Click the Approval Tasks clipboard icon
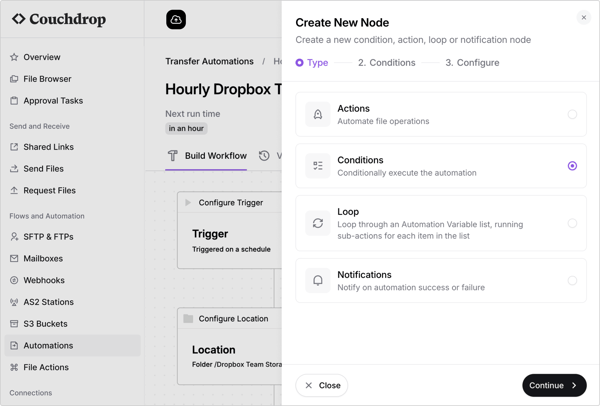The image size is (600, 406). pos(14,101)
